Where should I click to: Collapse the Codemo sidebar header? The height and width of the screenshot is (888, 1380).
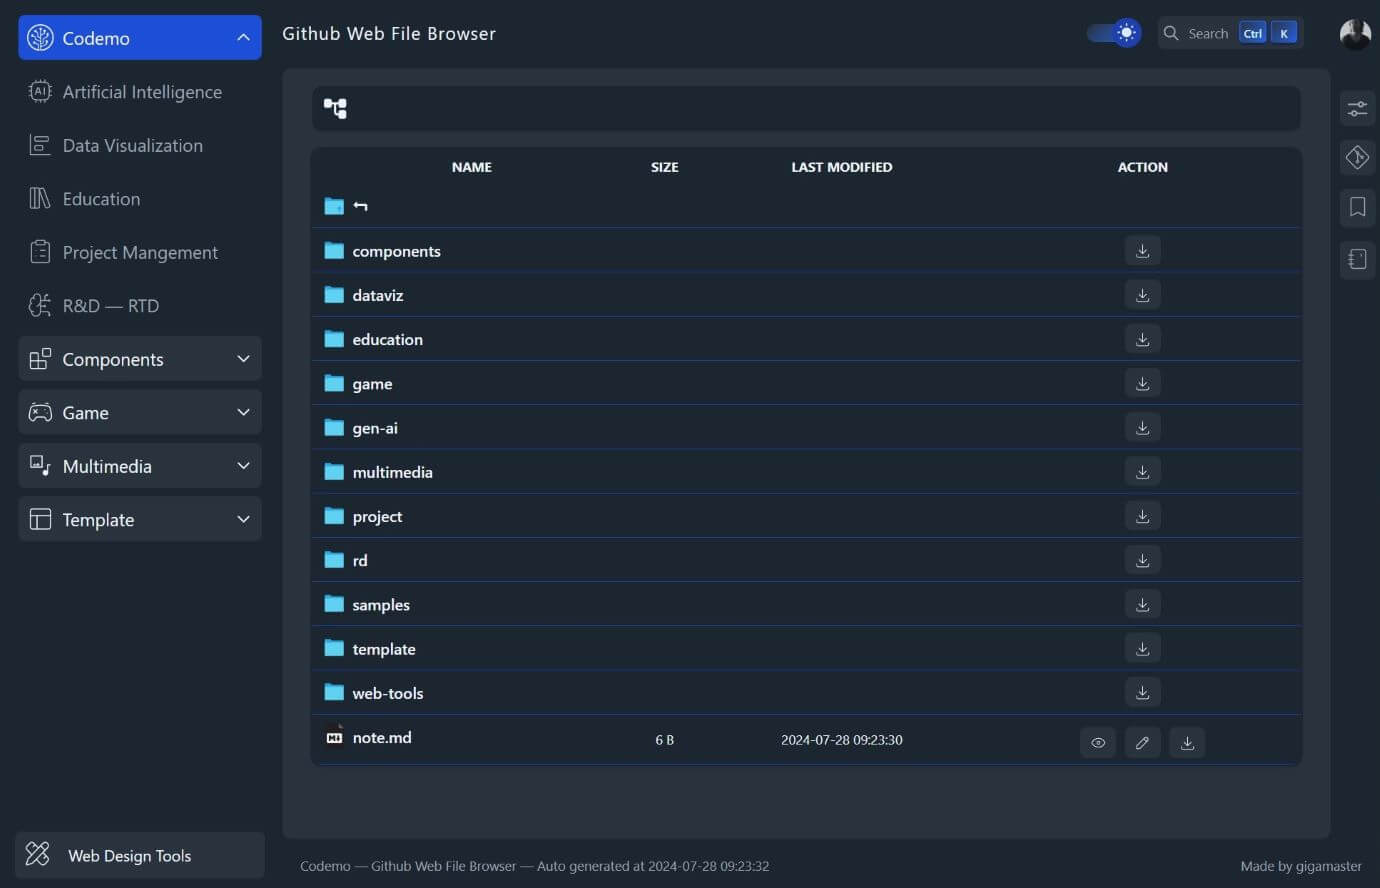(x=242, y=37)
